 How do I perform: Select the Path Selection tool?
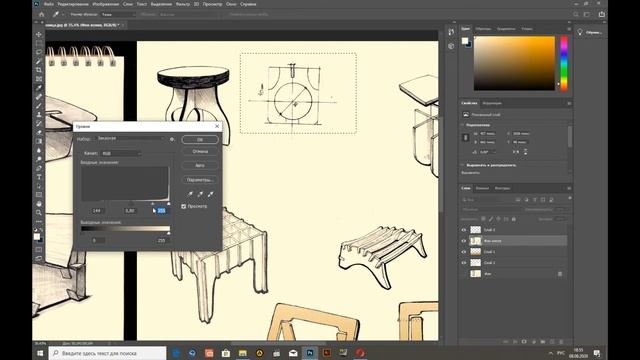point(39,186)
